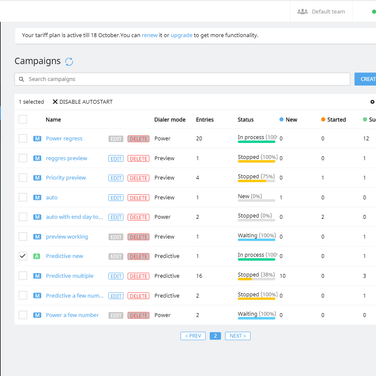Click the M mode badge for Power regress
This screenshot has width=376, height=376.
click(x=37, y=138)
